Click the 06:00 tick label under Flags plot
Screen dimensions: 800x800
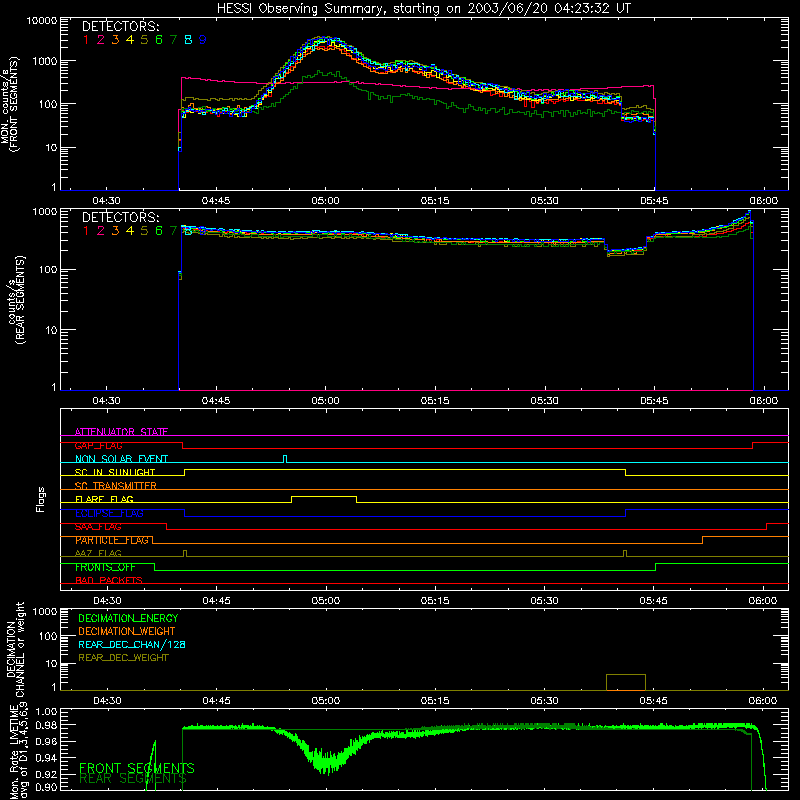coord(763,601)
